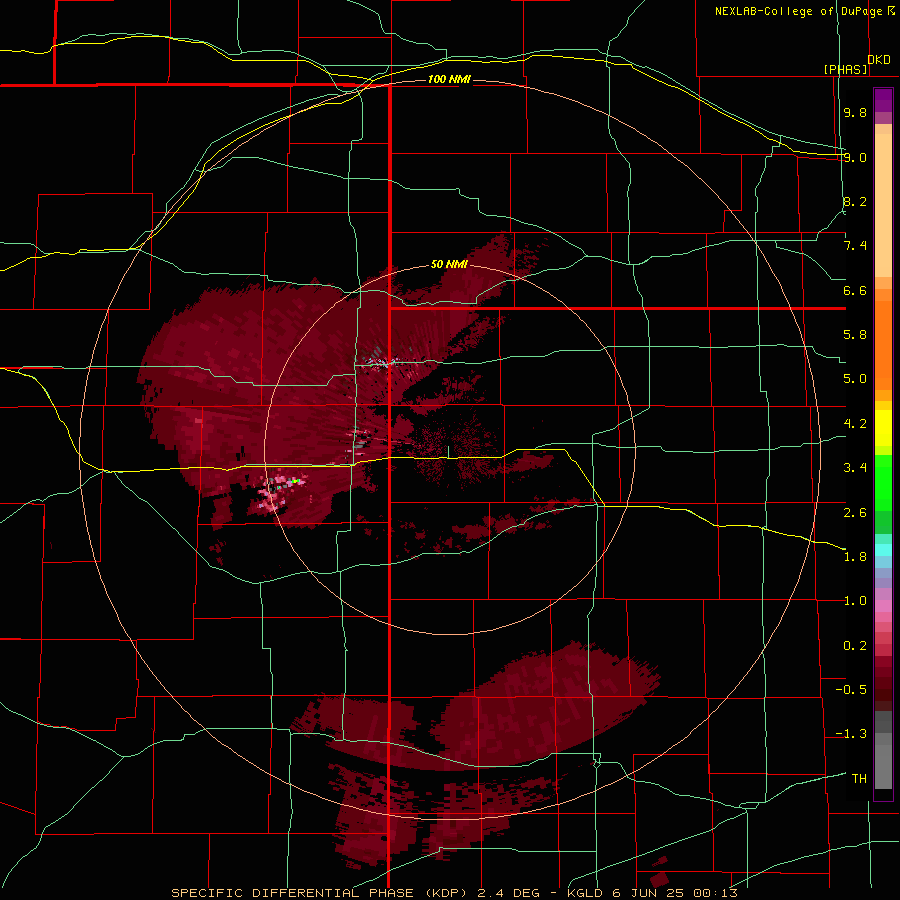This screenshot has height=900, width=900.
Task: Click the TH threshold label
Action: tap(859, 779)
